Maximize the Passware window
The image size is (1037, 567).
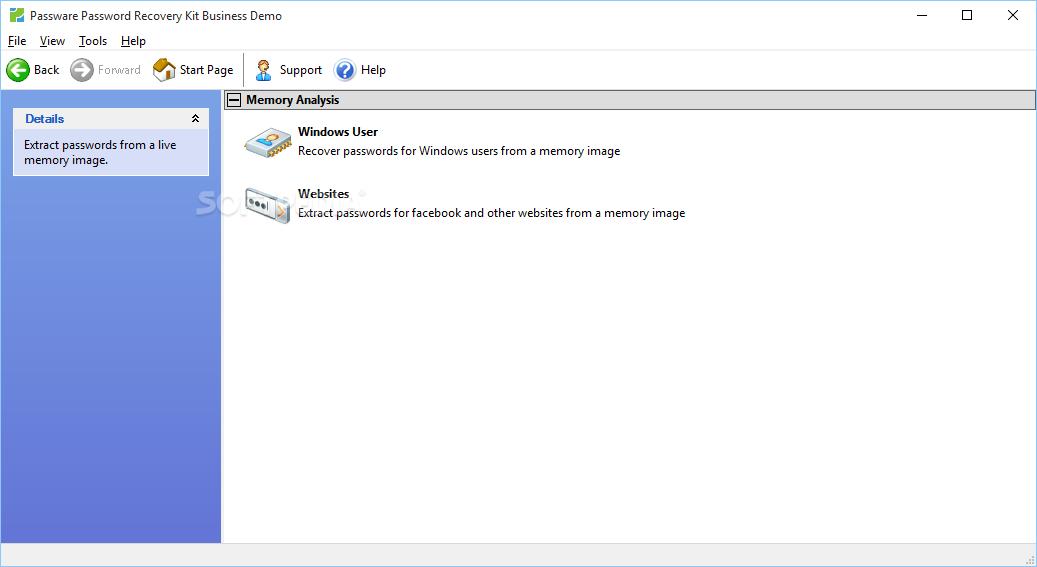[967, 15]
